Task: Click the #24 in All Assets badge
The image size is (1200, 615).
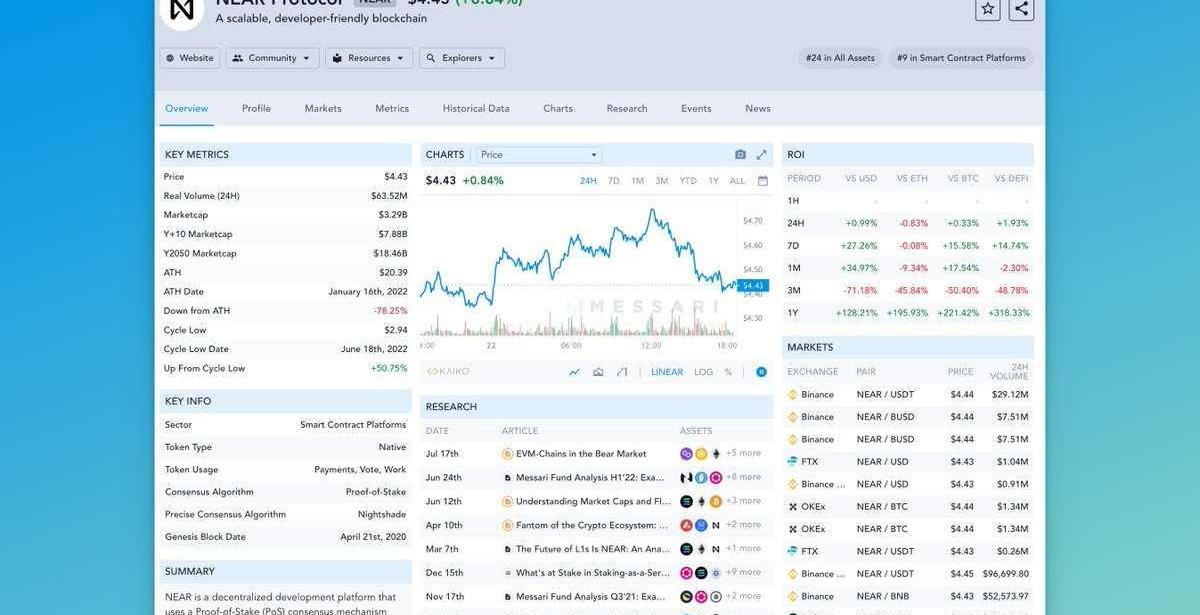Action: [840, 58]
